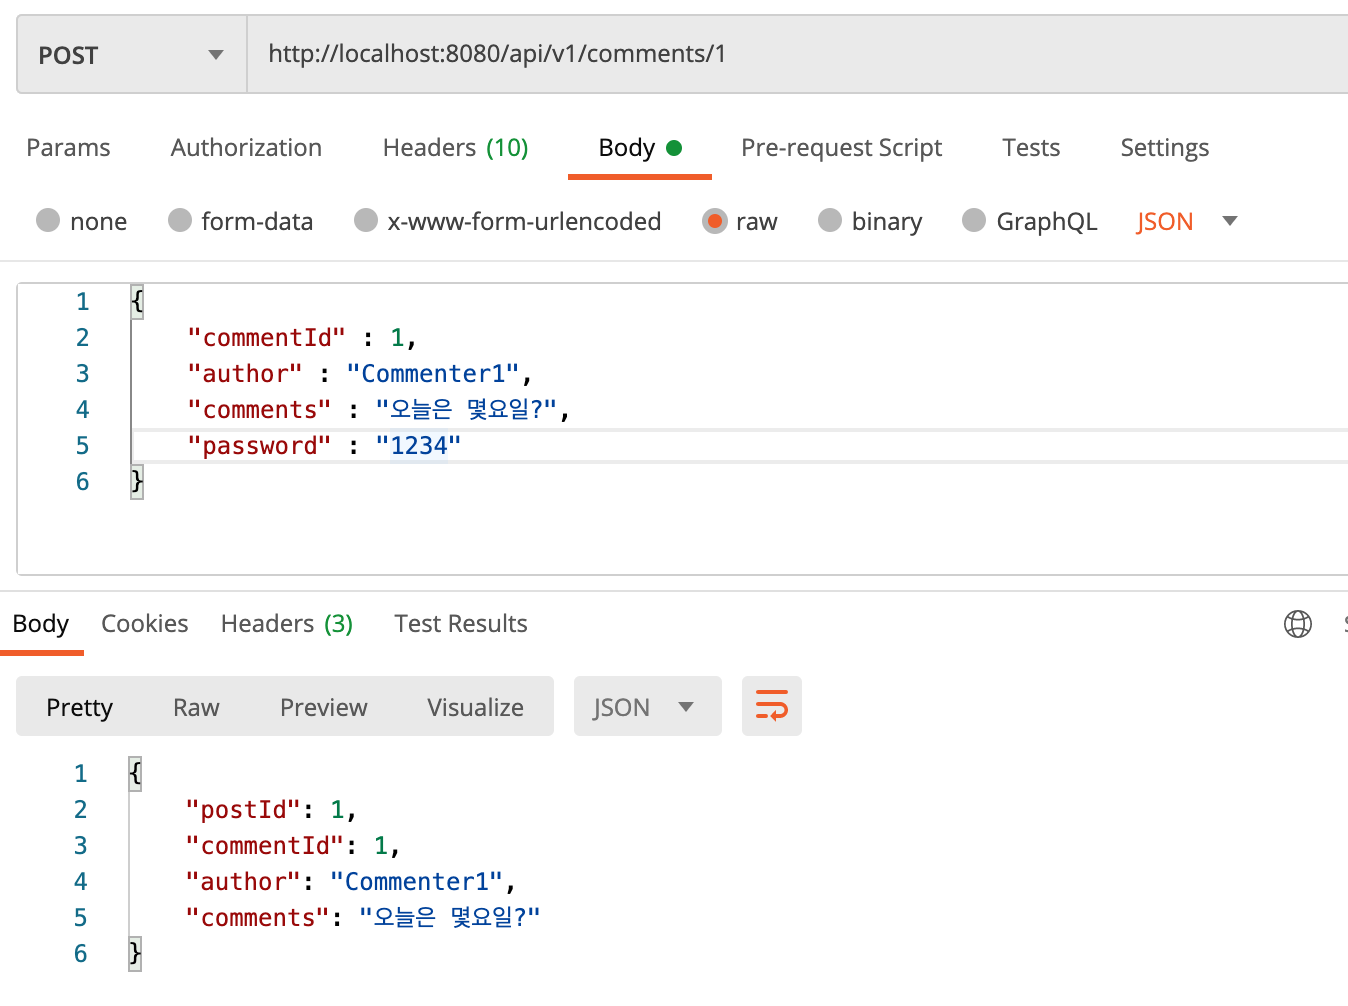Open the response JSON format dropdown
Viewport: 1348px width, 1006px height.
[647, 706]
